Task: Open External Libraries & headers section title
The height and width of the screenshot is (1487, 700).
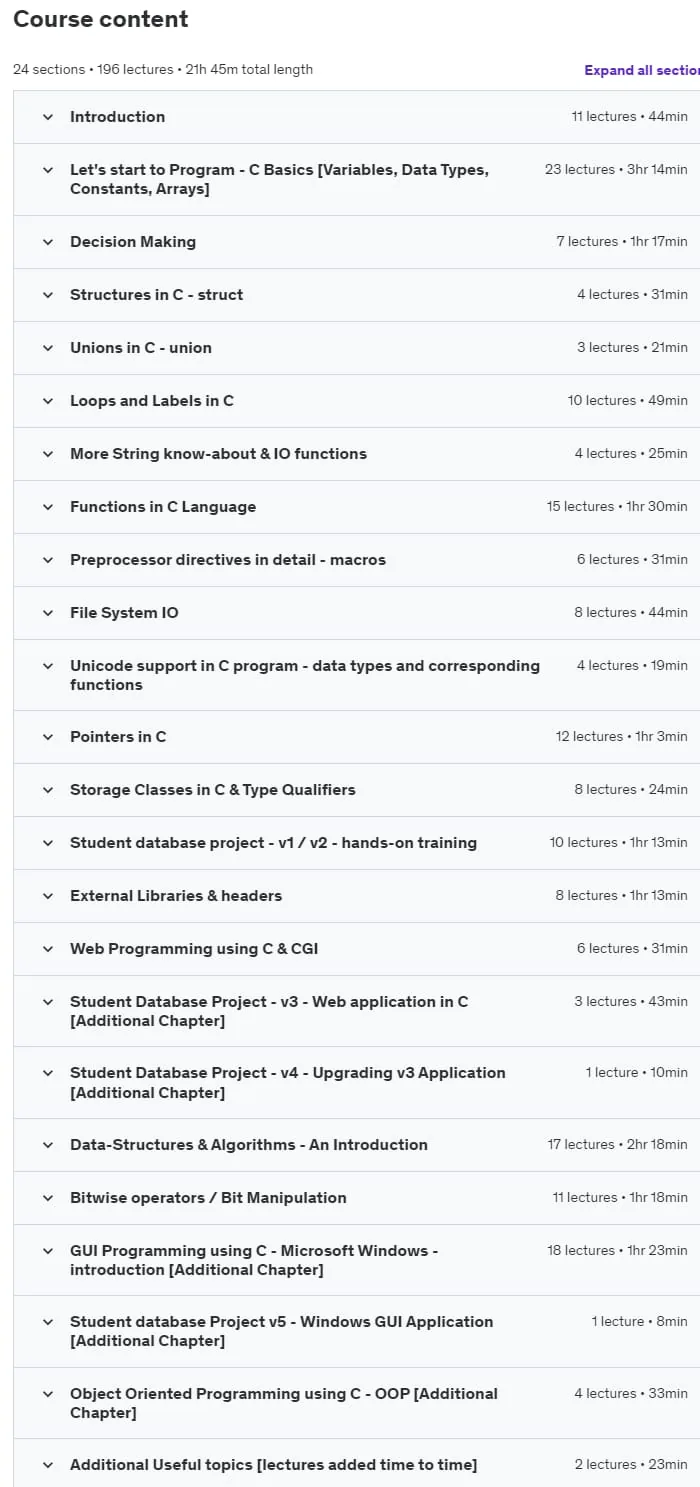Action: pyautogui.click(x=176, y=896)
